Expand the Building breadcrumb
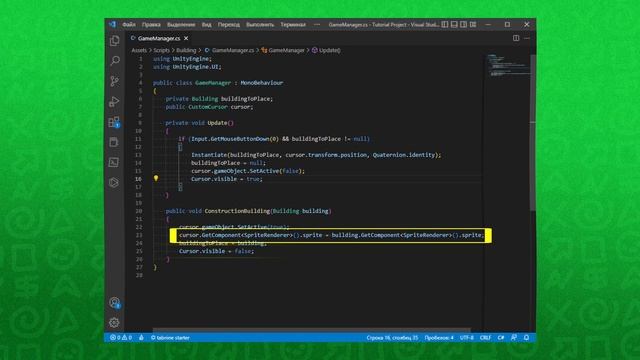 click(186, 50)
